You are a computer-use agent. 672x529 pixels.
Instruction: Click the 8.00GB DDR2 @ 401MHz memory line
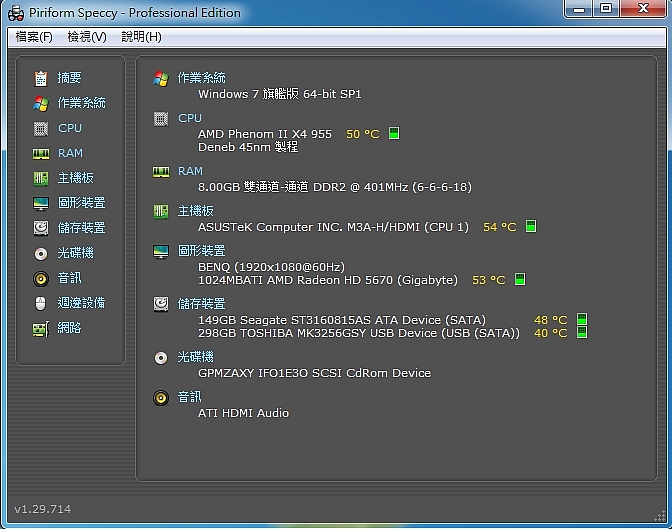(x=335, y=187)
